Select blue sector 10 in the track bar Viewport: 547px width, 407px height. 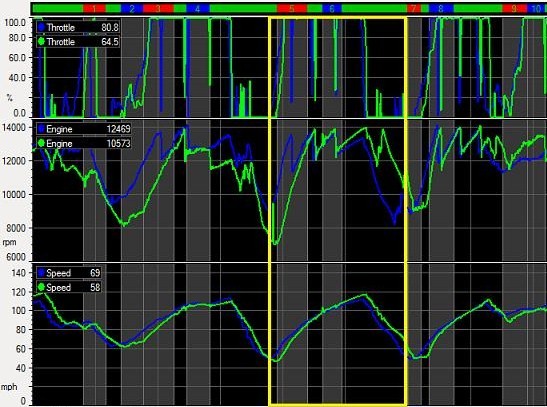[537, 9]
